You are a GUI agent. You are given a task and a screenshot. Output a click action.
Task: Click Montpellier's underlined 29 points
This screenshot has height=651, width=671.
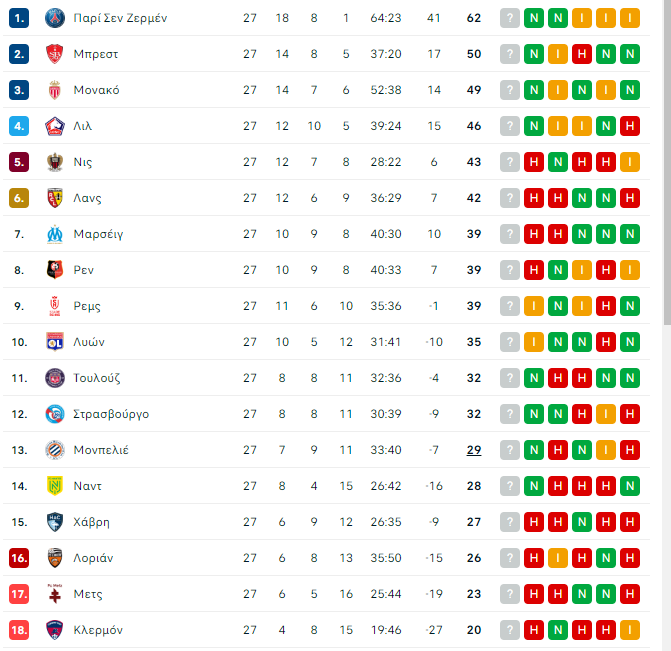473,450
